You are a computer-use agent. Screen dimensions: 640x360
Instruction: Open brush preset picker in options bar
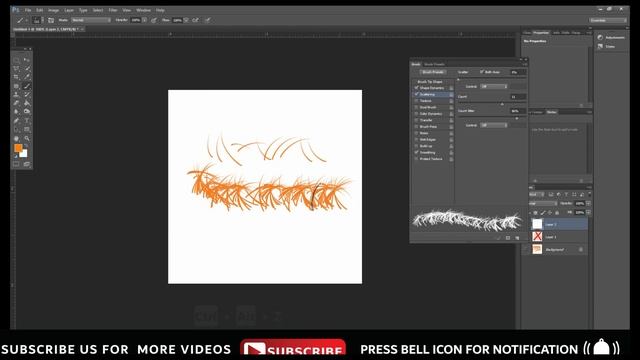[37, 20]
